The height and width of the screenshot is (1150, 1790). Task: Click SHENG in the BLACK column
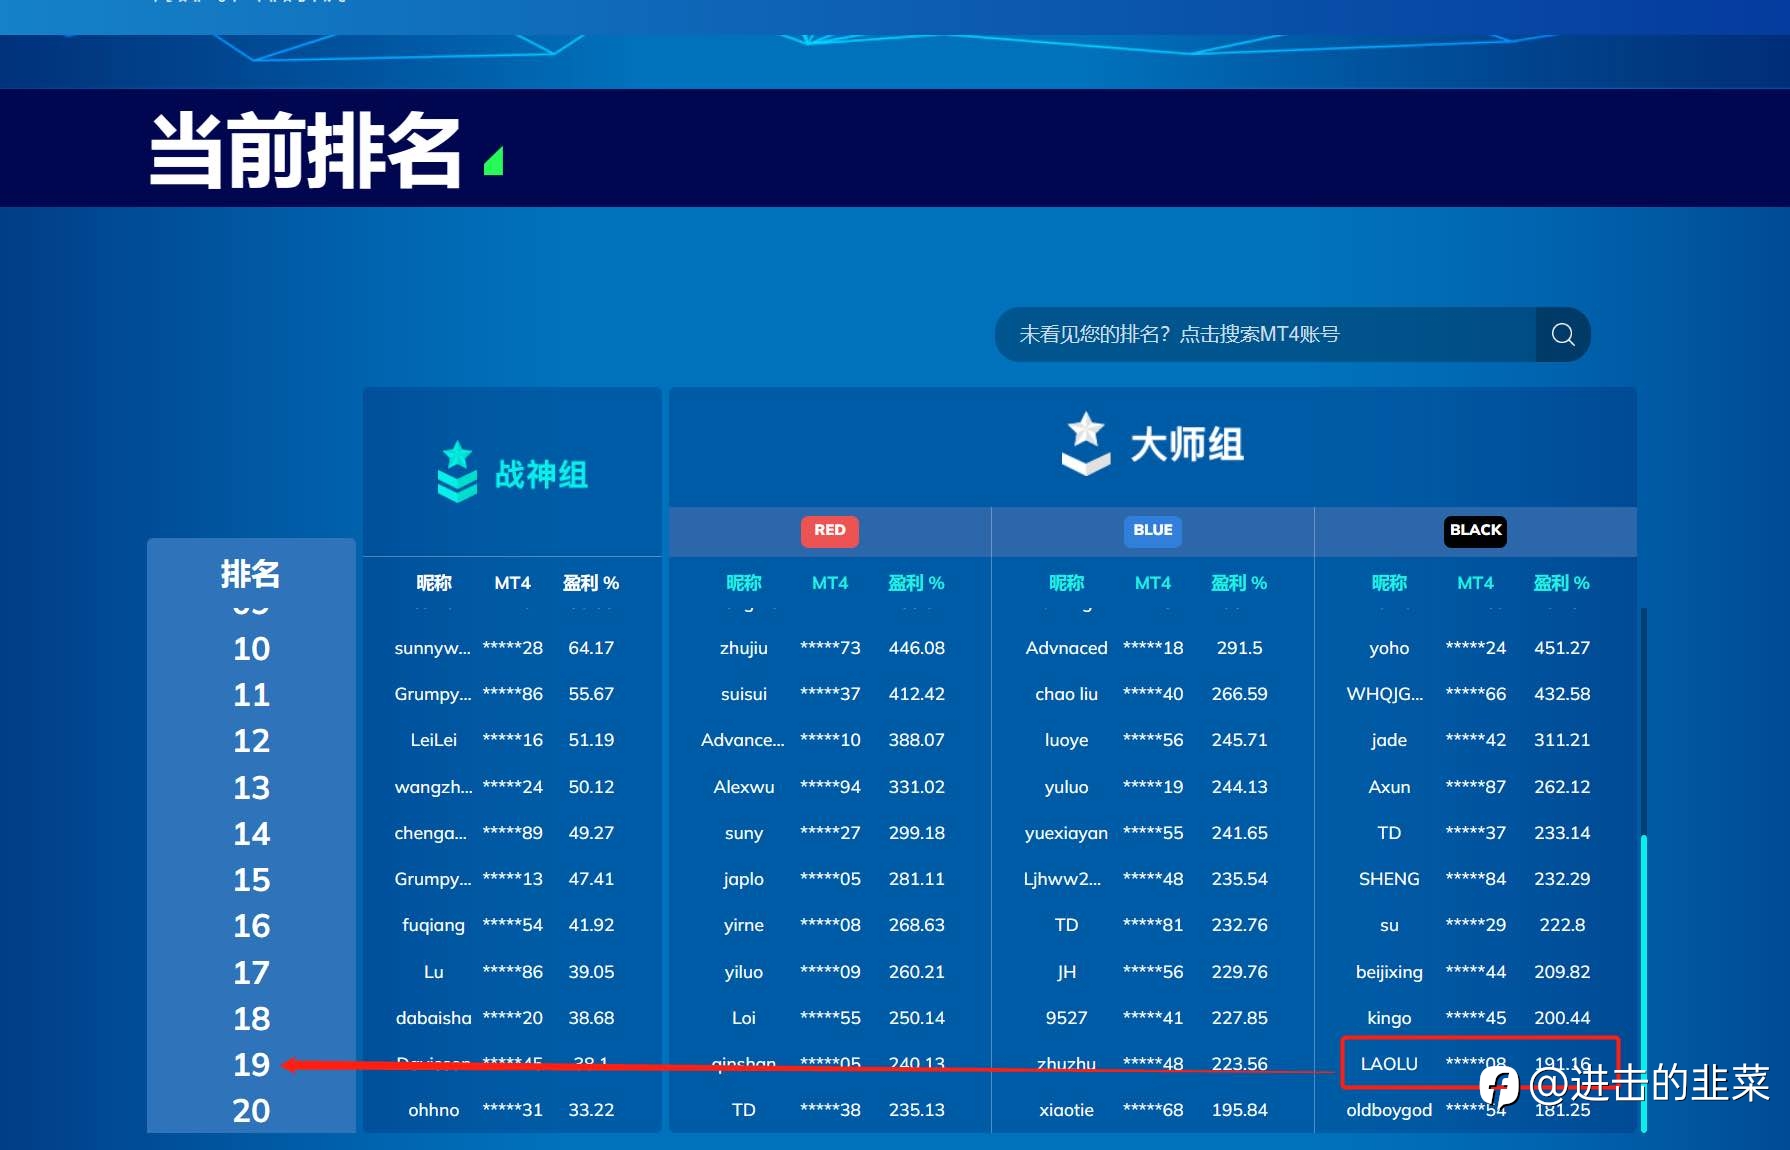(x=1389, y=879)
